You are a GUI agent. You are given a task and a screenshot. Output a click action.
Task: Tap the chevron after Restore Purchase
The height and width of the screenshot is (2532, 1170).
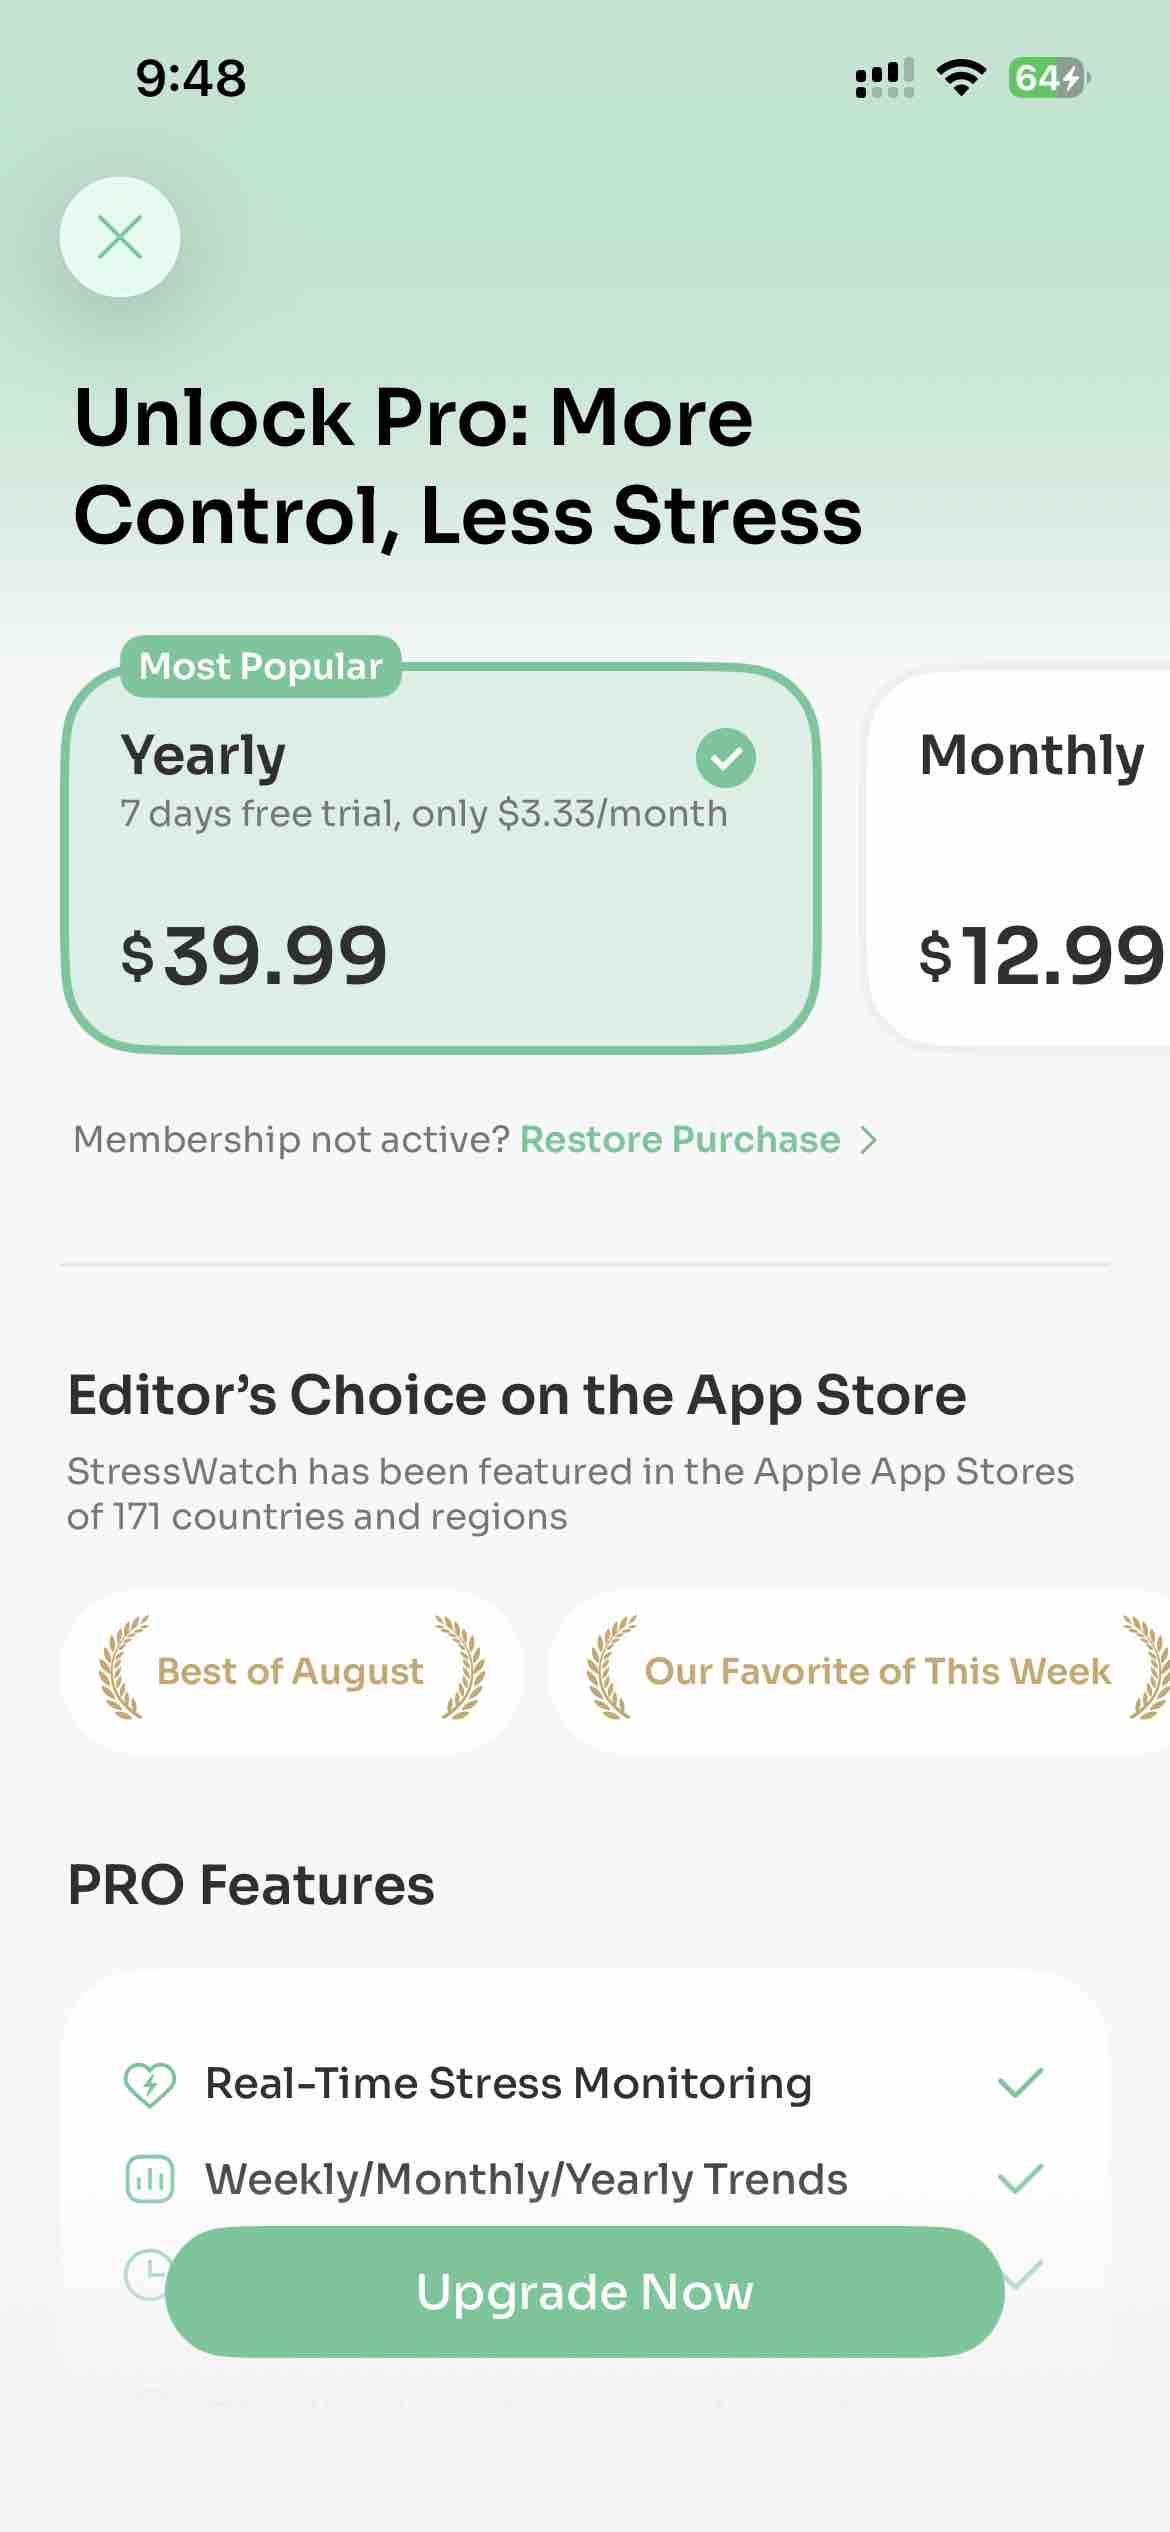click(869, 1140)
